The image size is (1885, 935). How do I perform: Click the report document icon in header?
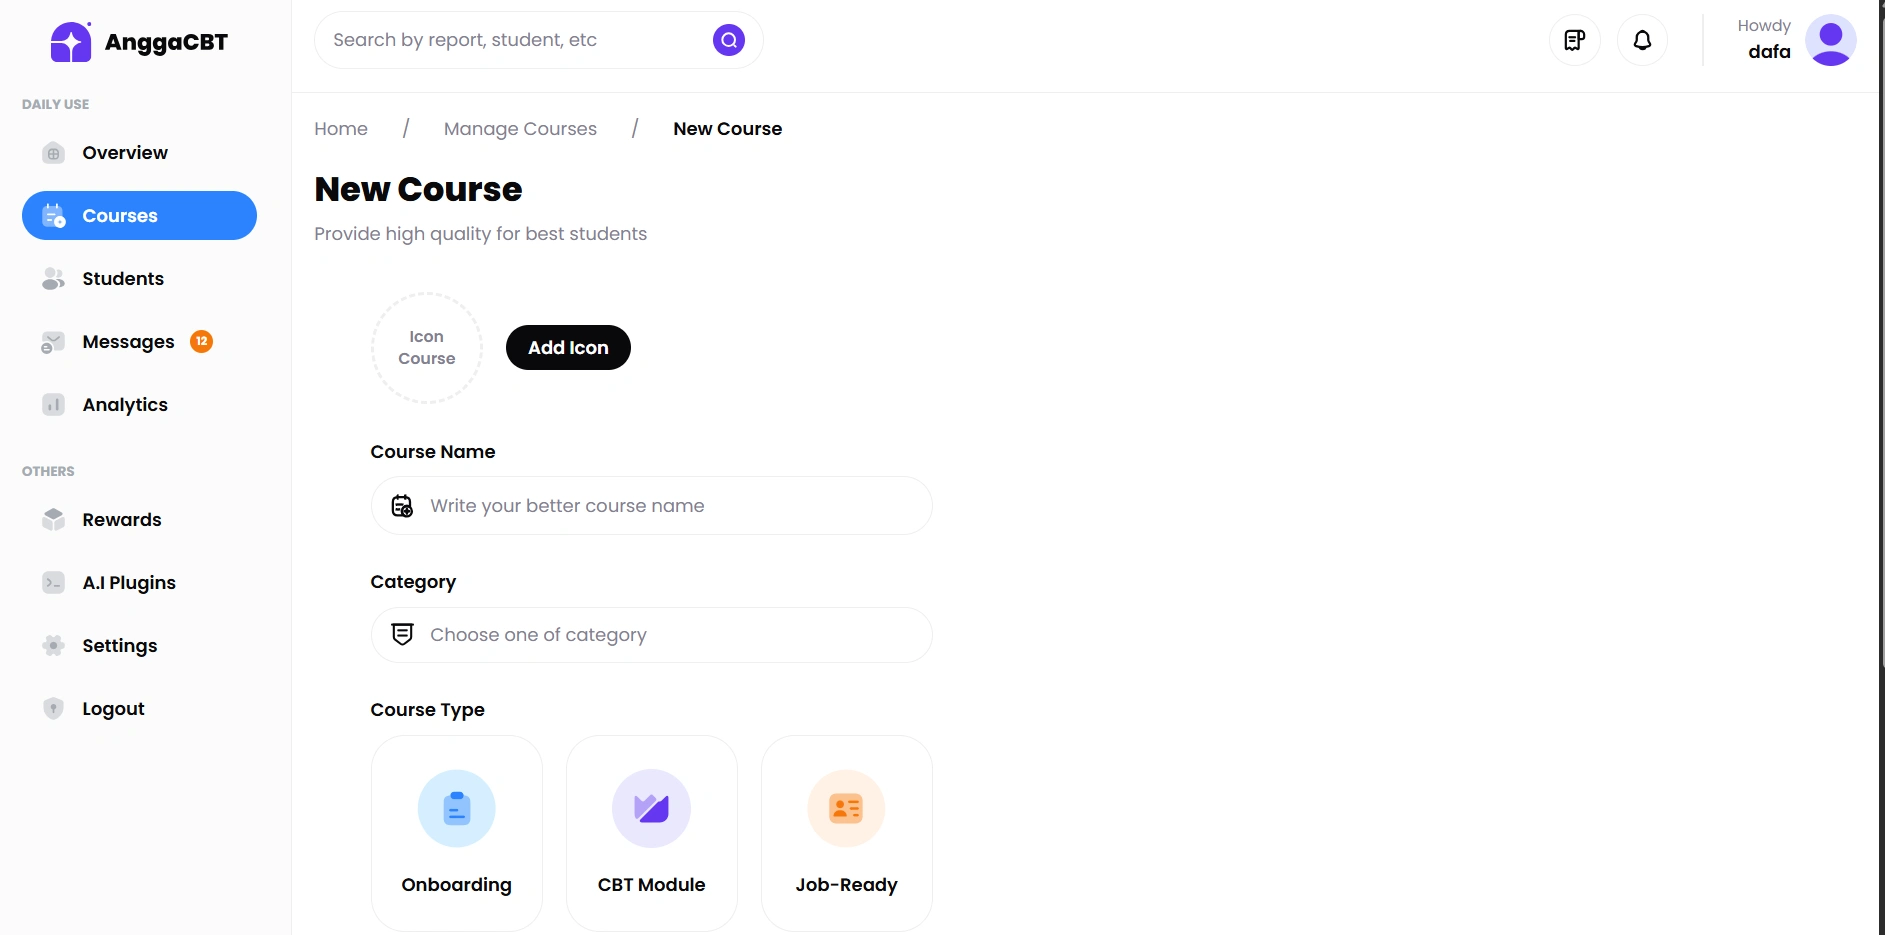click(1575, 40)
